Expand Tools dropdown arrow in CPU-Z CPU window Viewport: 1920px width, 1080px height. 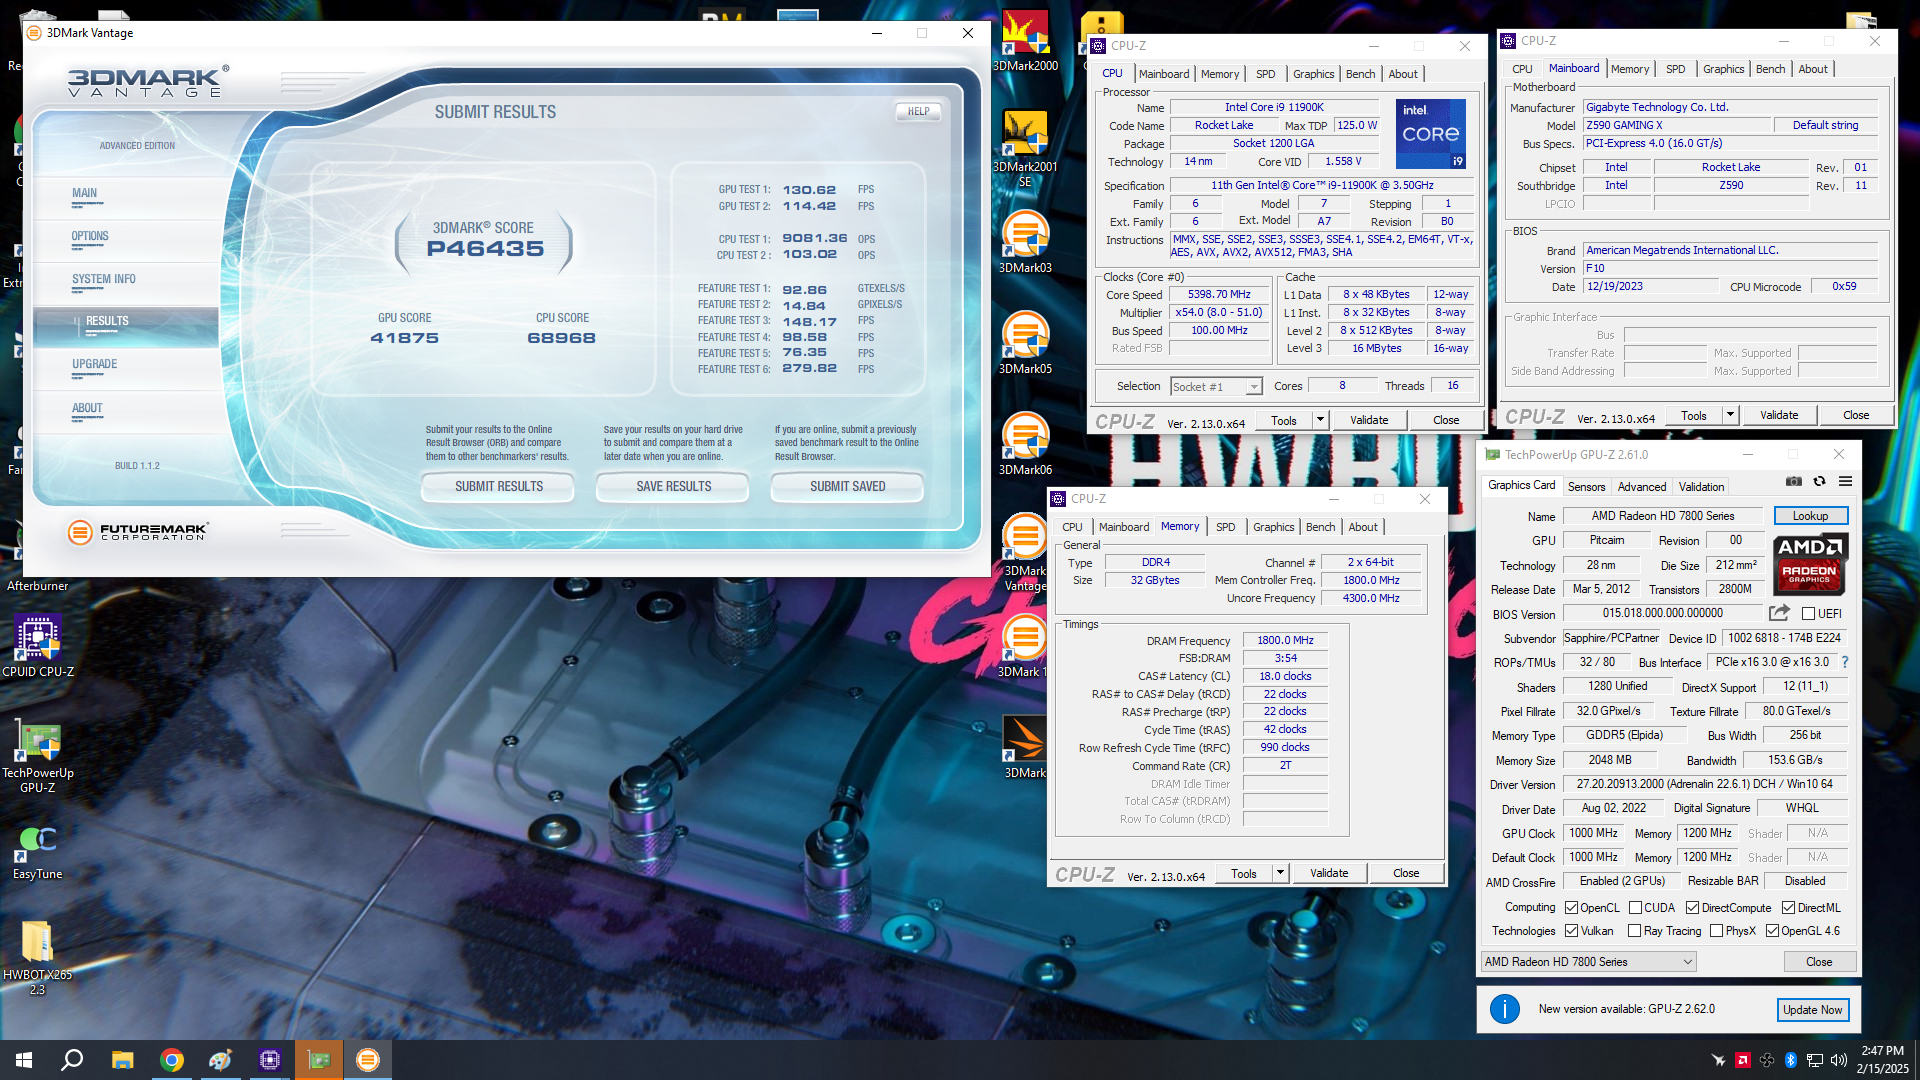(1320, 420)
